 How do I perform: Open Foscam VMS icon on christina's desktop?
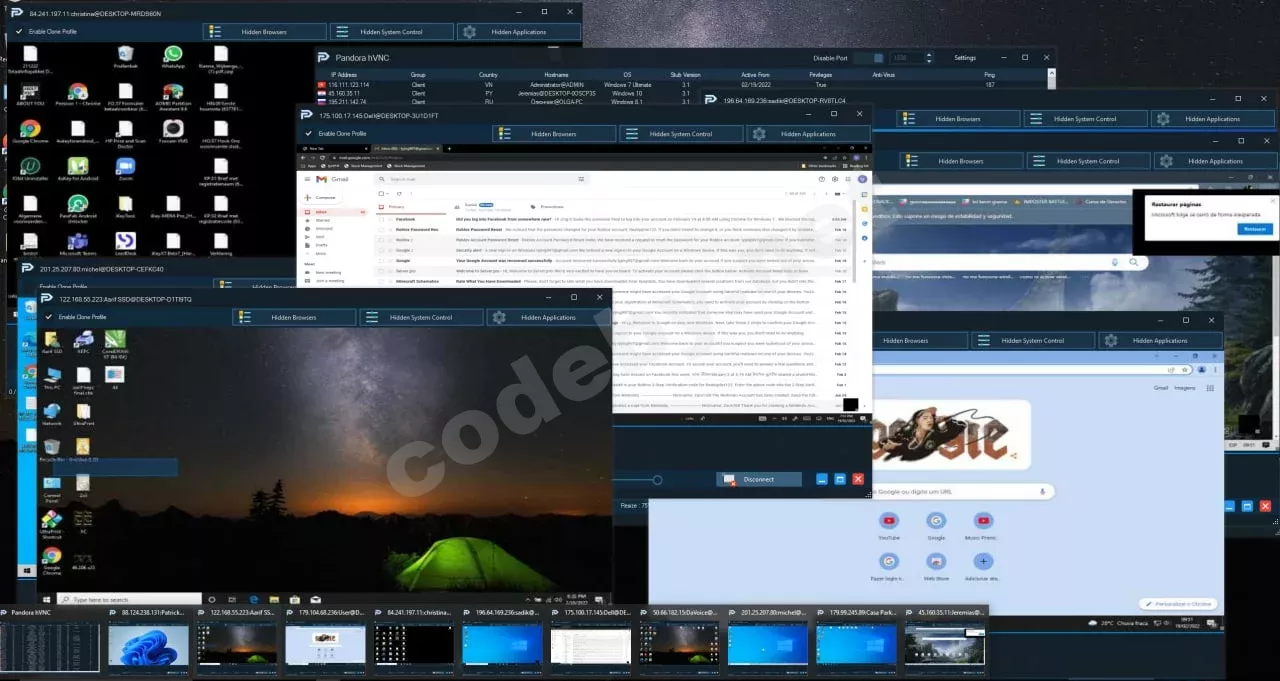pyautogui.click(x=173, y=132)
